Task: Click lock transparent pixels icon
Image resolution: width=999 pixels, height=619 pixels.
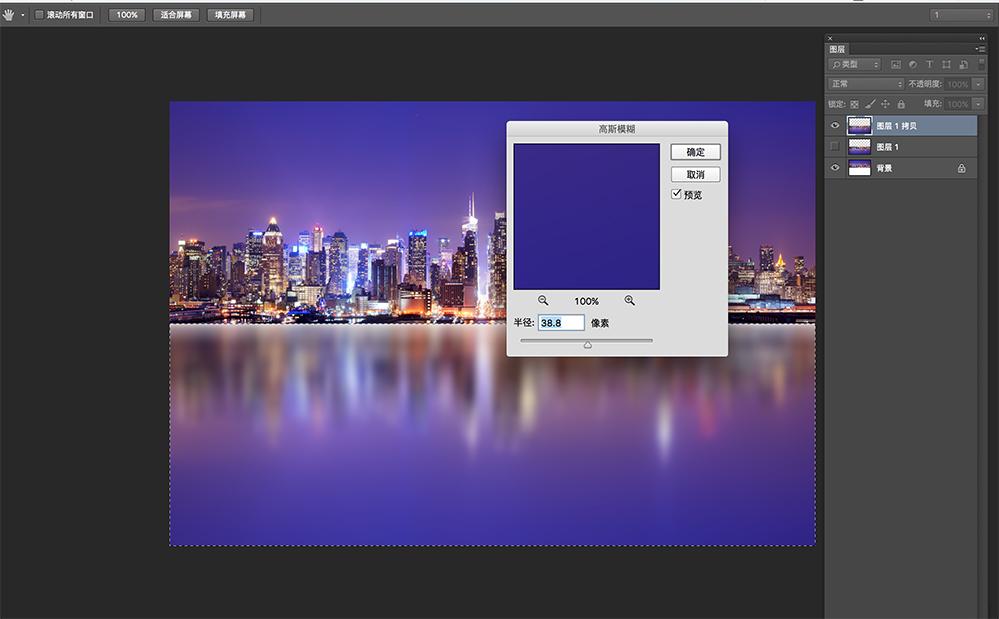Action: (x=854, y=104)
